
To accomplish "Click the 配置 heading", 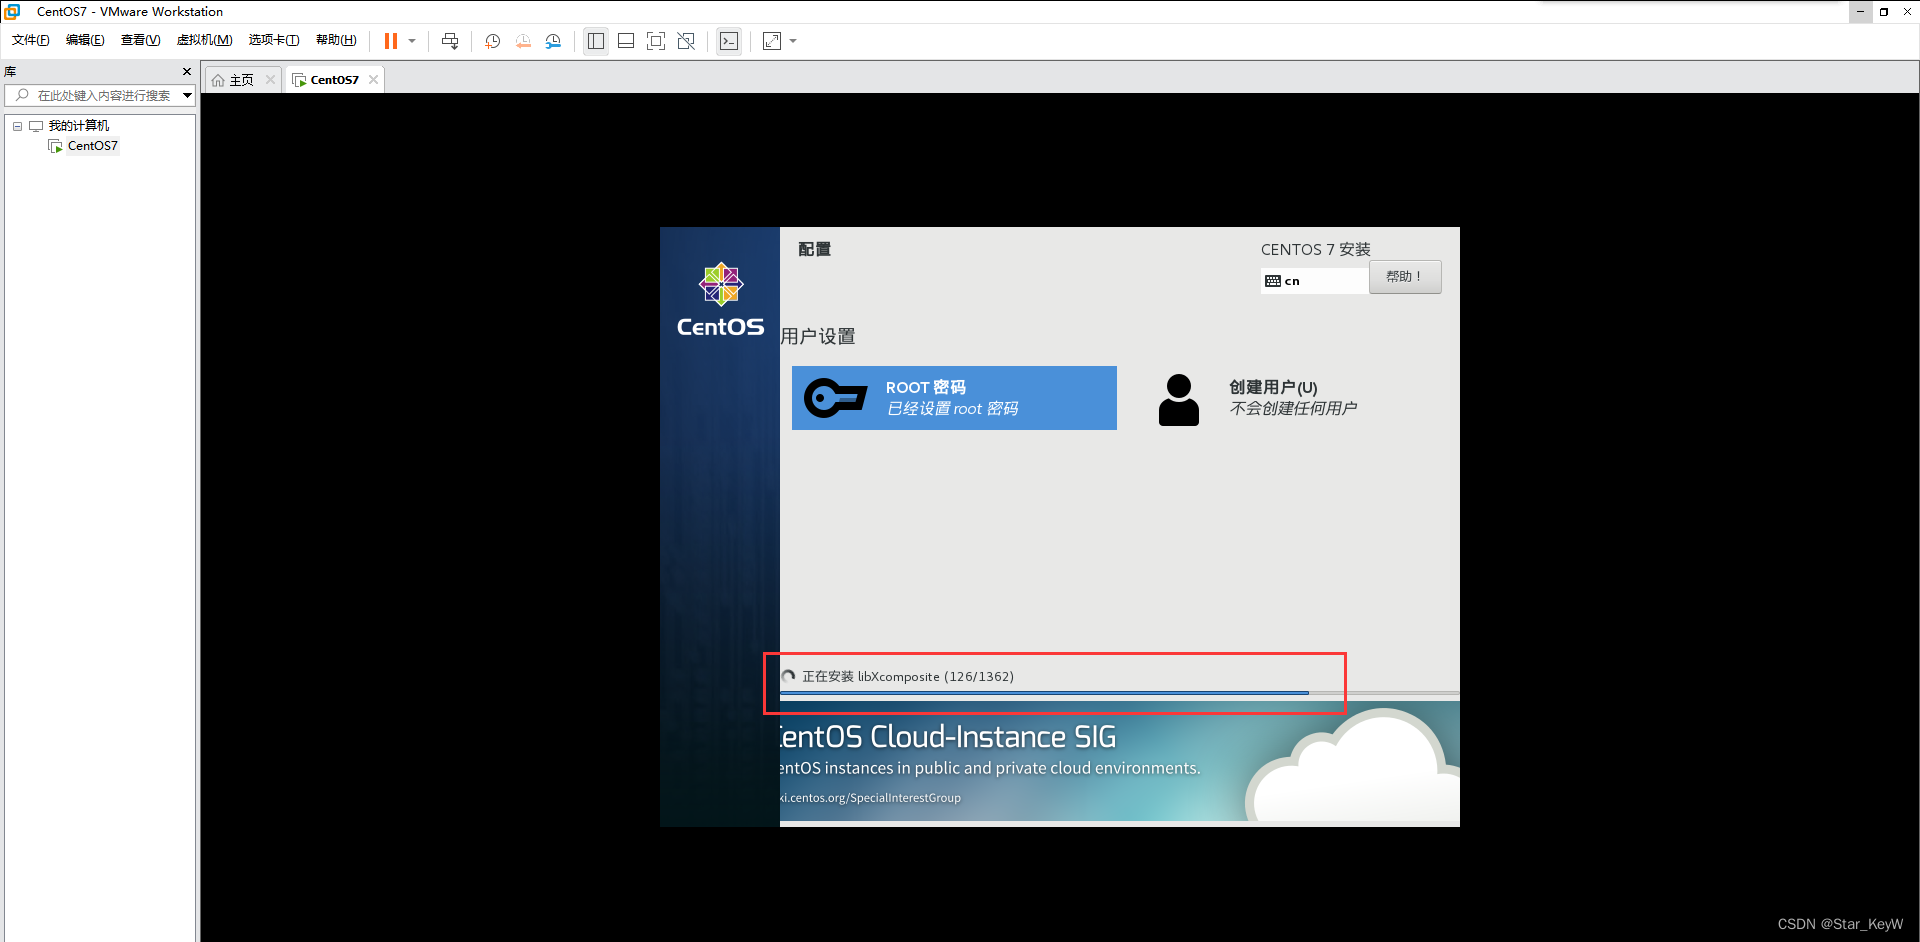I will click(815, 249).
